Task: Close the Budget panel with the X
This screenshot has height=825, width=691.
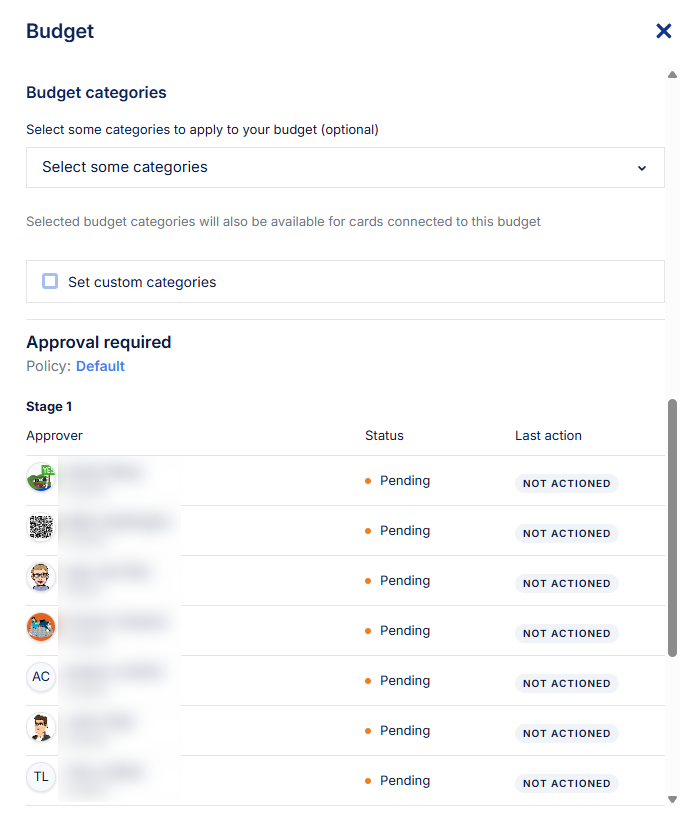Action: pyautogui.click(x=663, y=31)
